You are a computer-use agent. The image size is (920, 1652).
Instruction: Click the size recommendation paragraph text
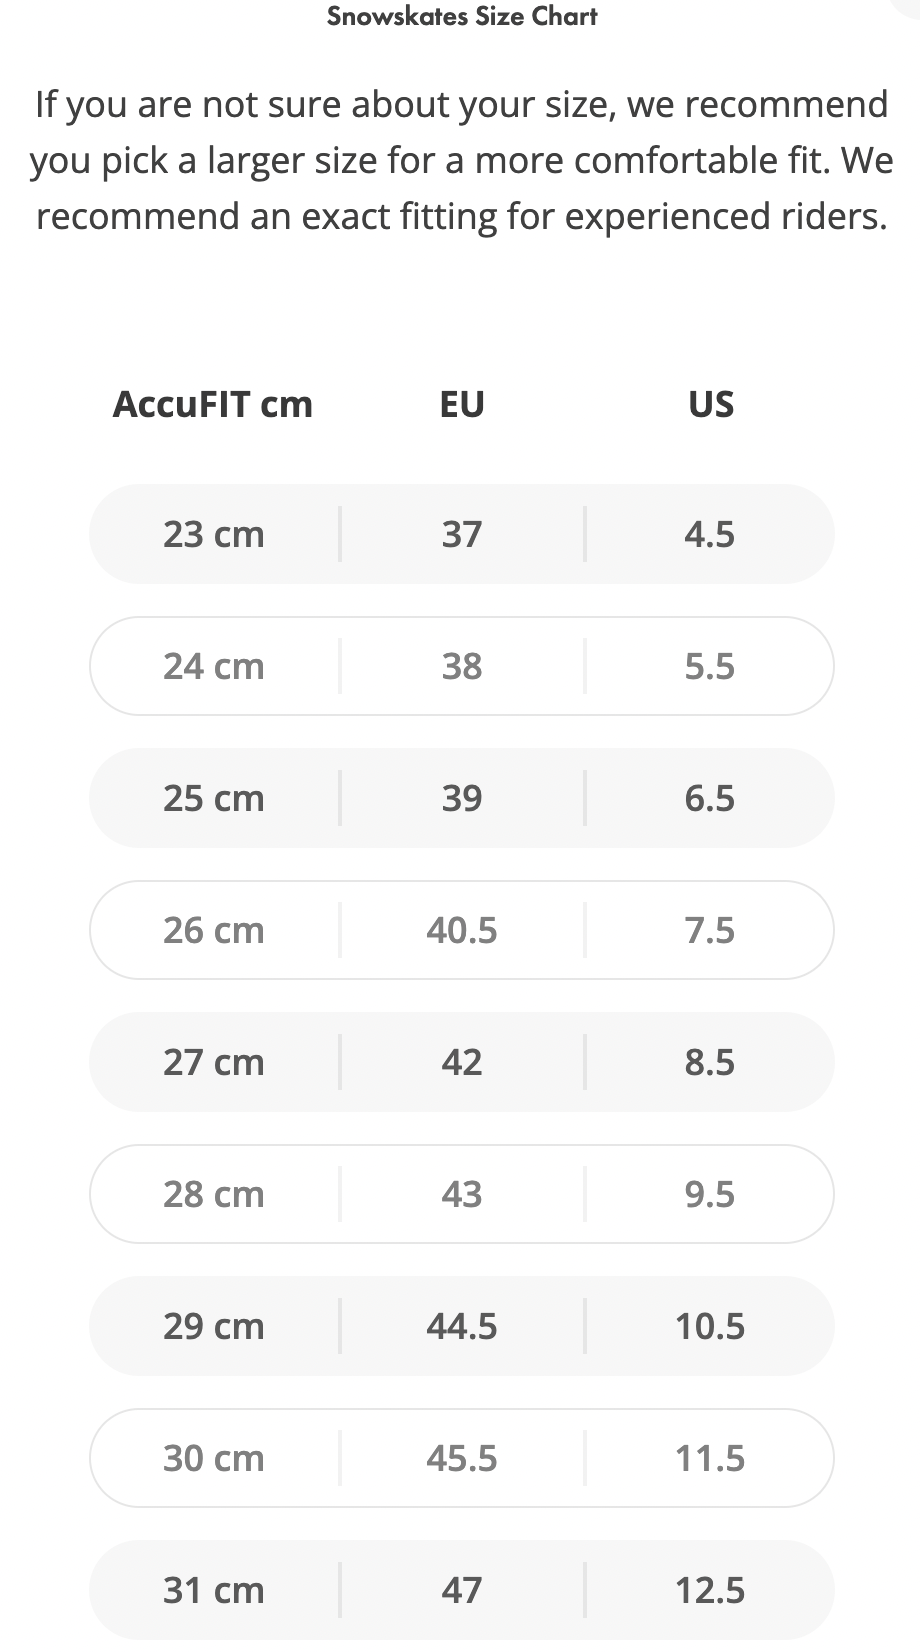462,160
